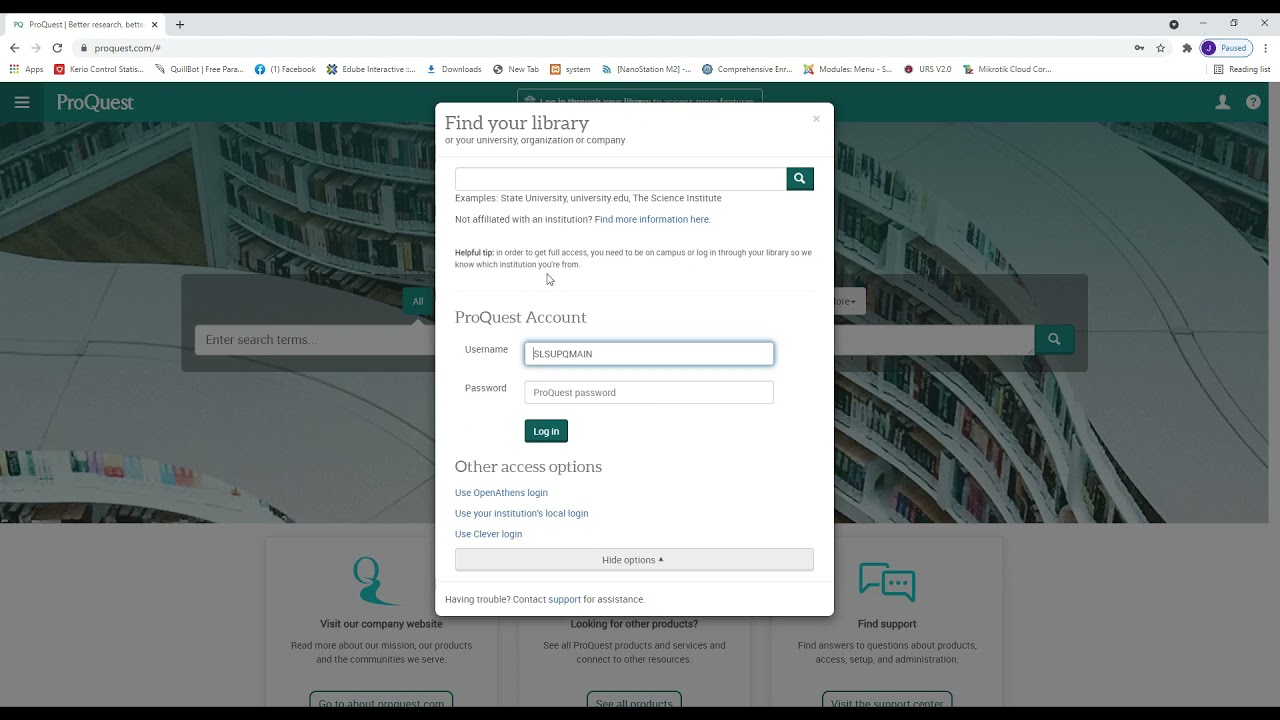Open the QuillBot bookmark
Viewport: 1280px width, 720px height.
click(199, 69)
